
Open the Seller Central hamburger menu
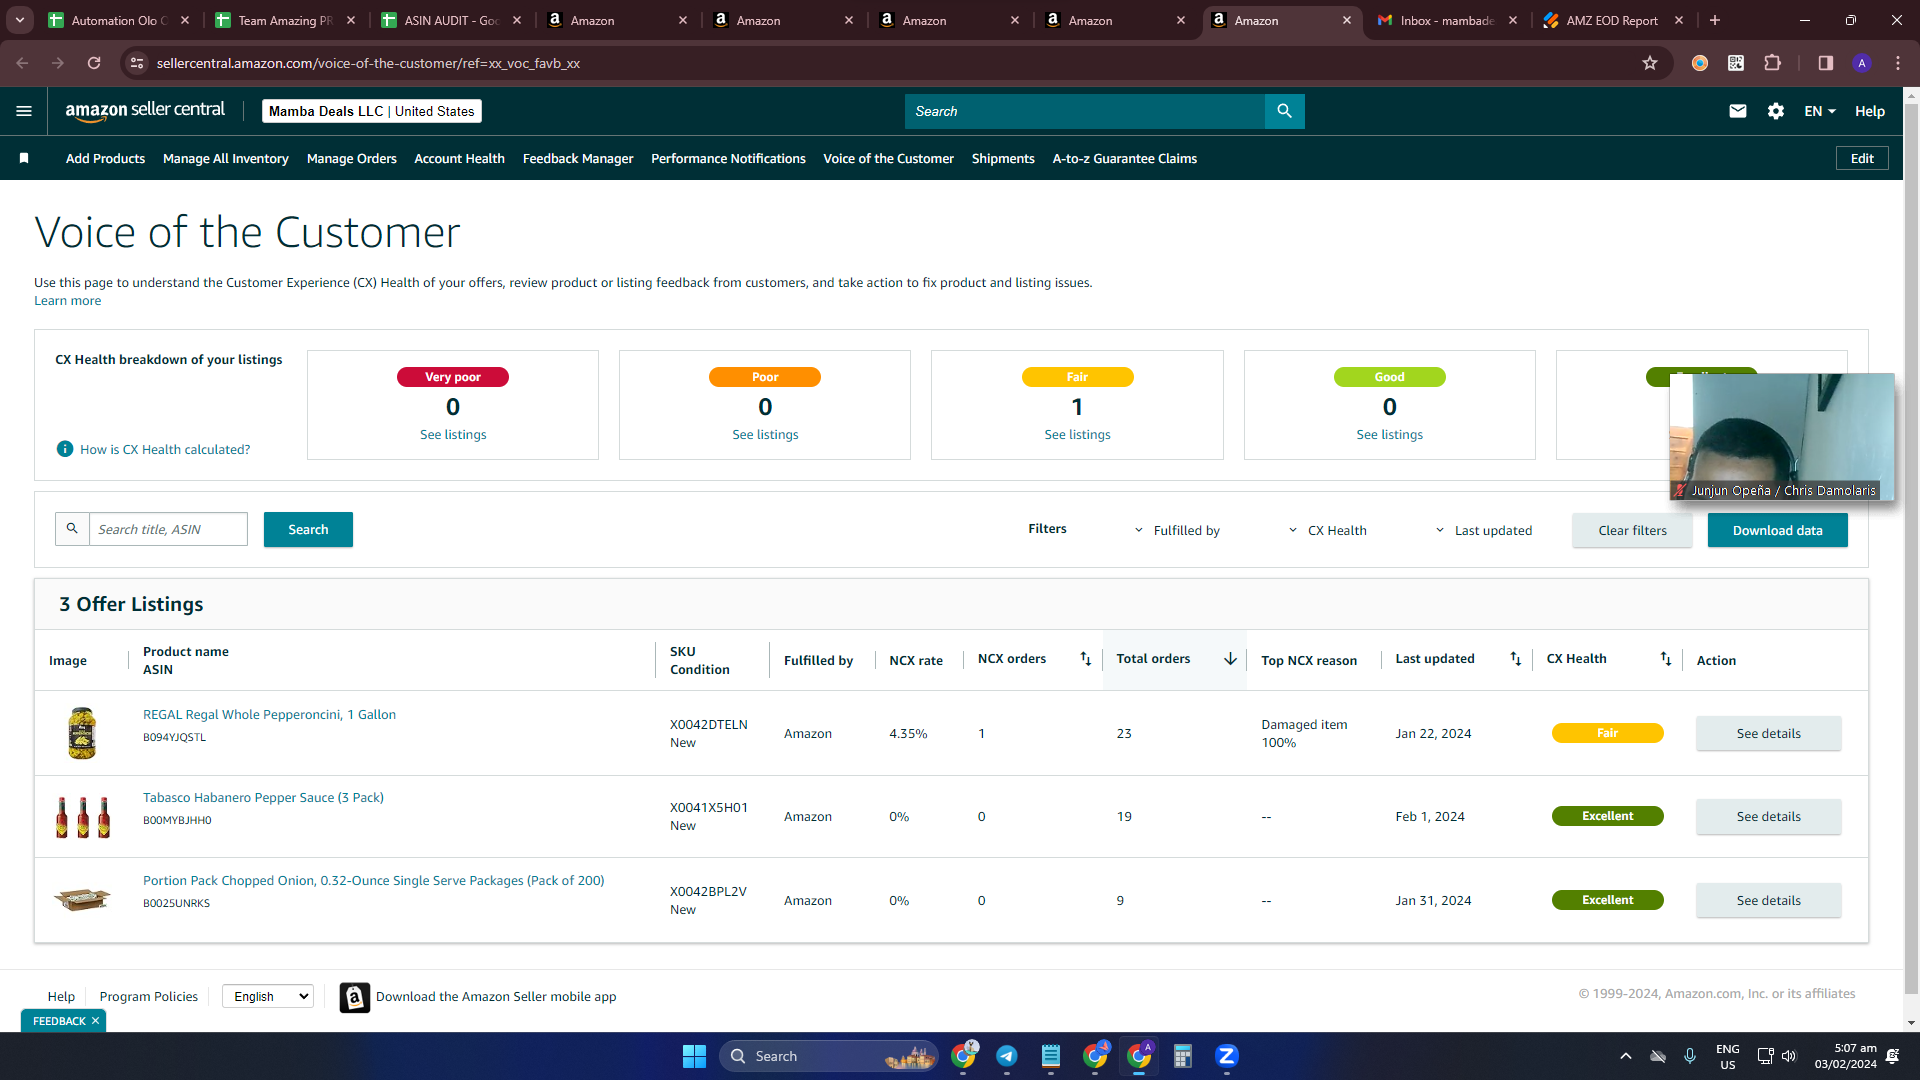point(24,111)
